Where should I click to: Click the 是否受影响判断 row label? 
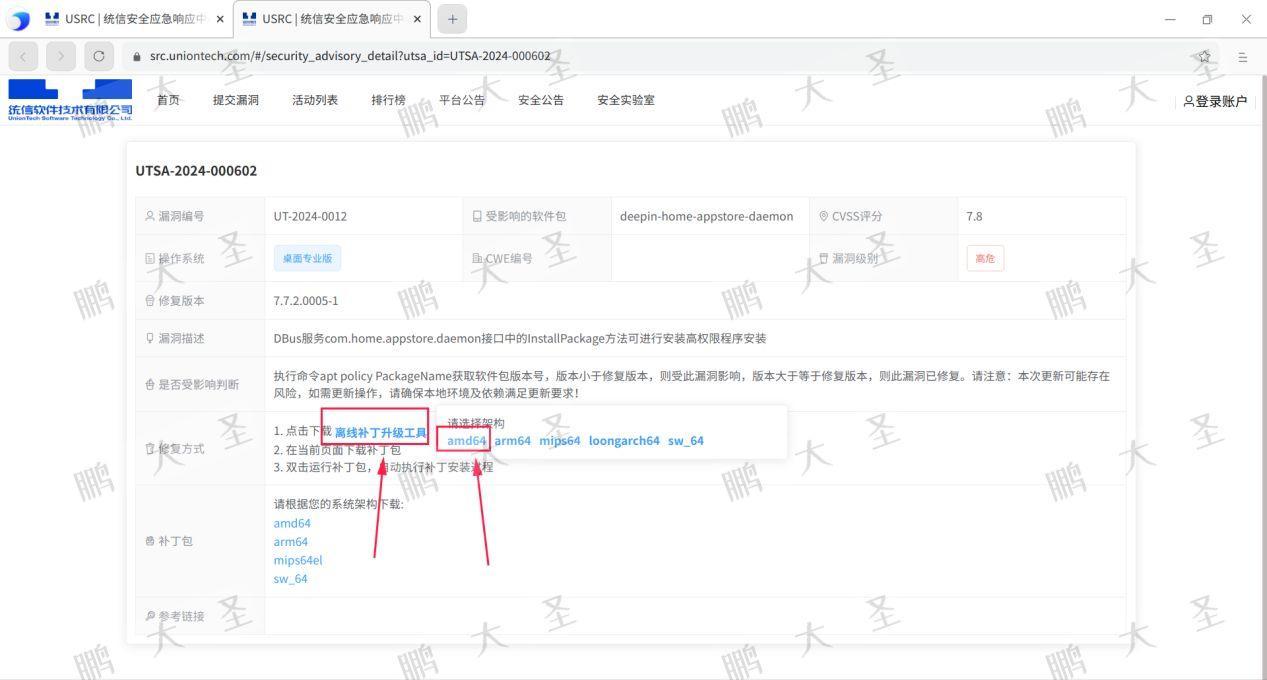pyautogui.click(x=192, y=384)
